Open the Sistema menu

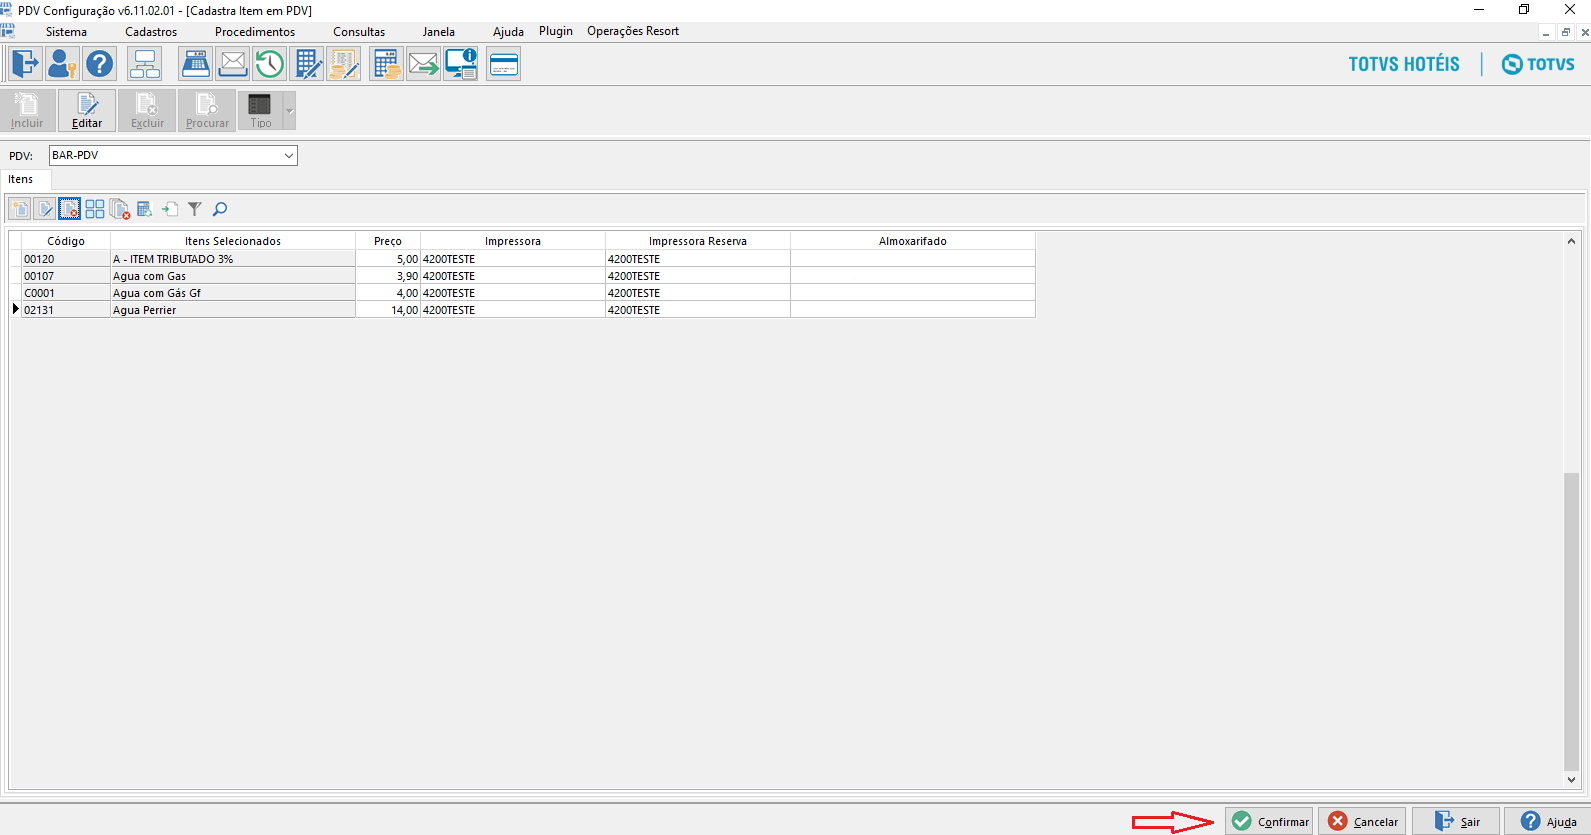66,32
